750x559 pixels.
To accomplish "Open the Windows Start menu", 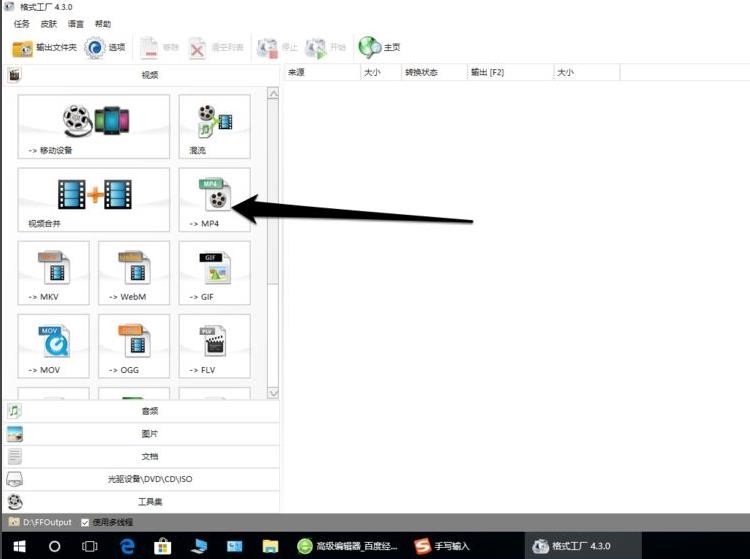I will tap(19, 546).
